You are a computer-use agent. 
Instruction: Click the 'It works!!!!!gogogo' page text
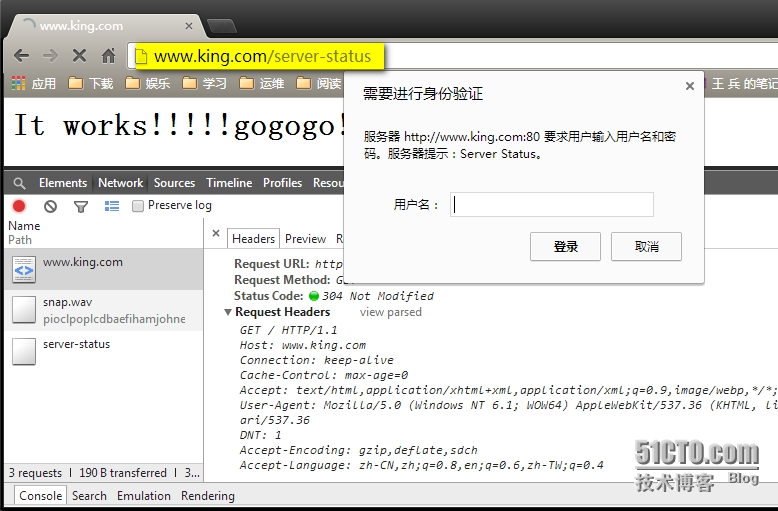(x=180, y=125)
